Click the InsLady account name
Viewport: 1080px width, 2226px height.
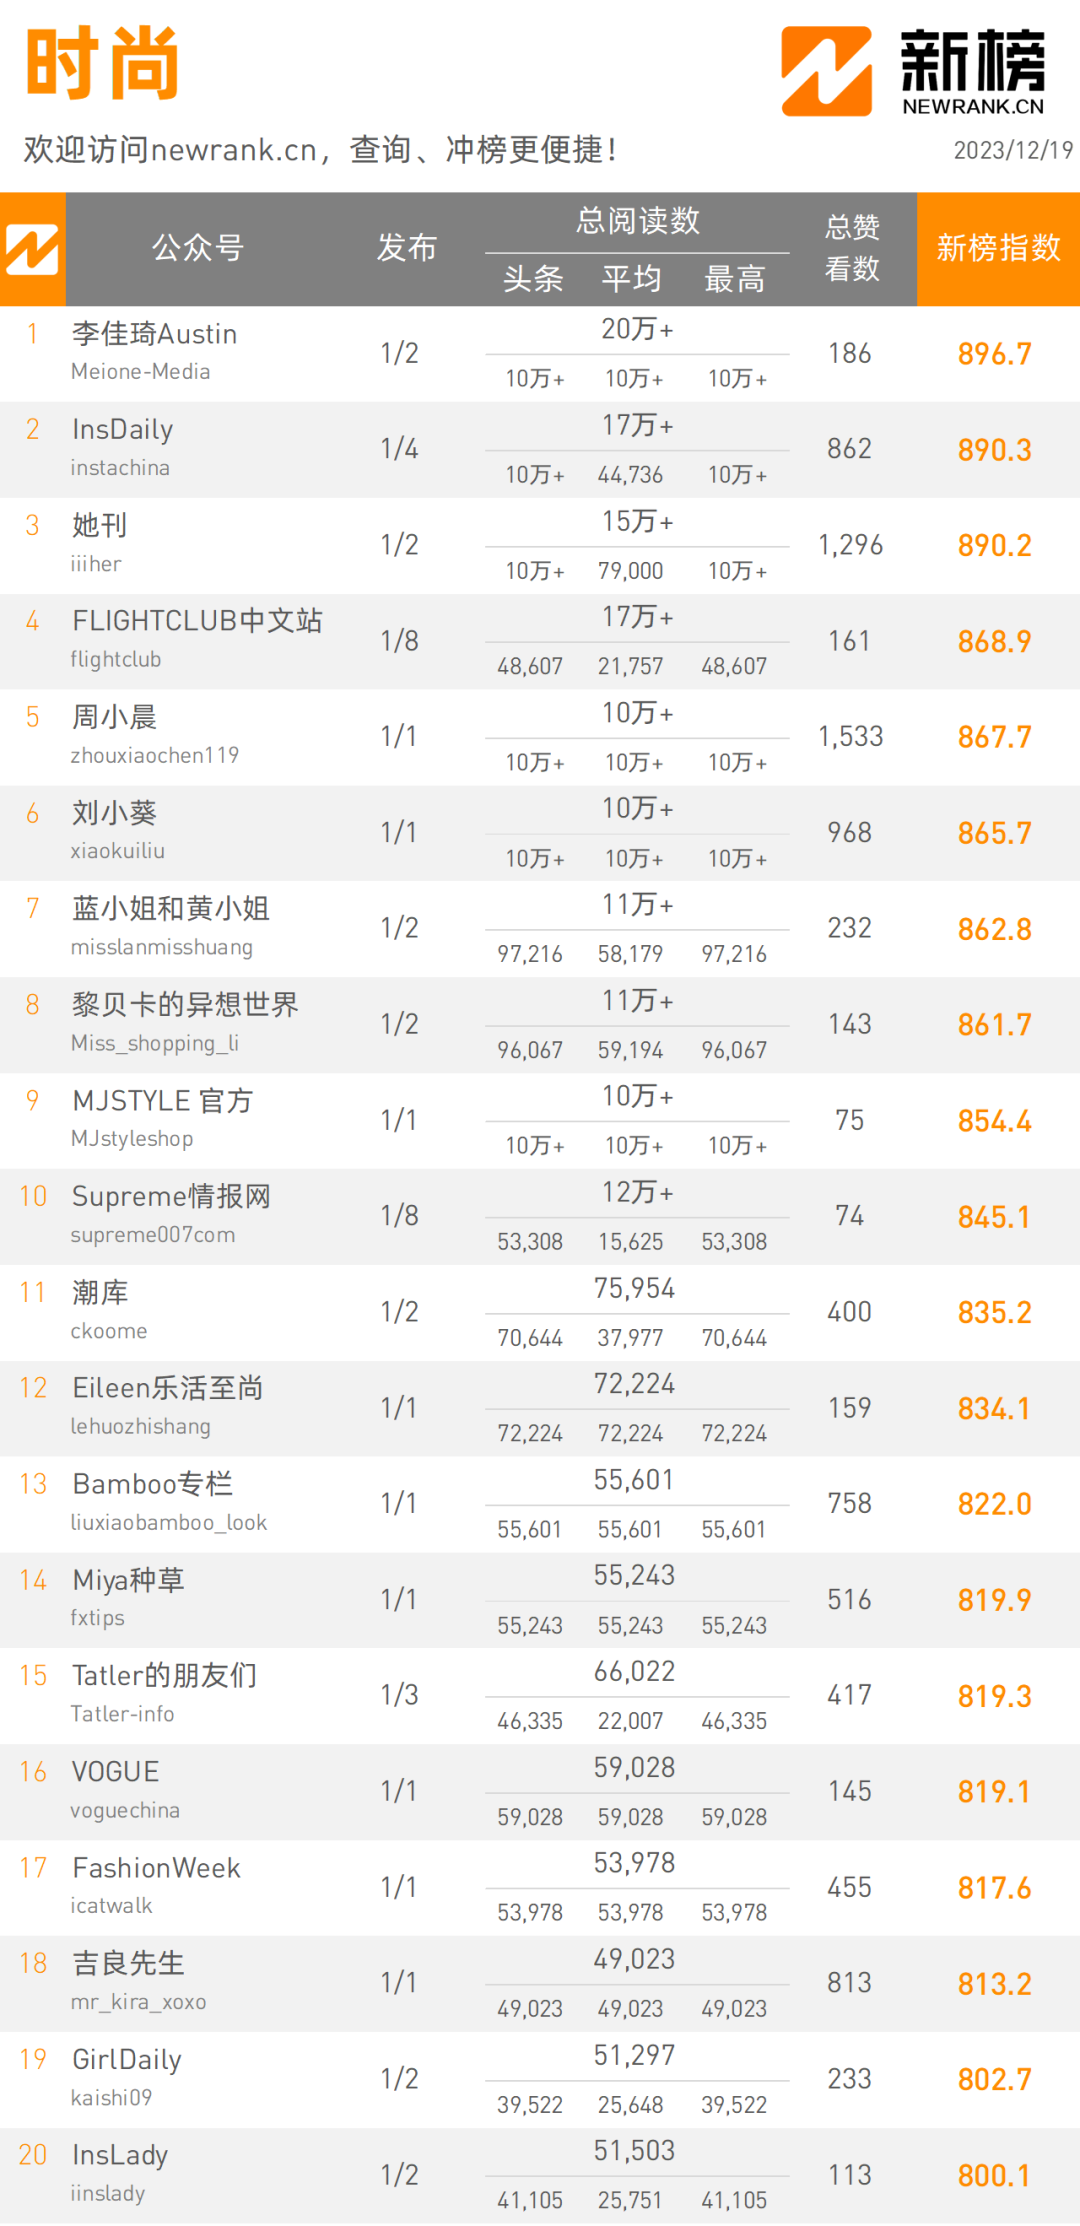click(x=120, y=2156)
